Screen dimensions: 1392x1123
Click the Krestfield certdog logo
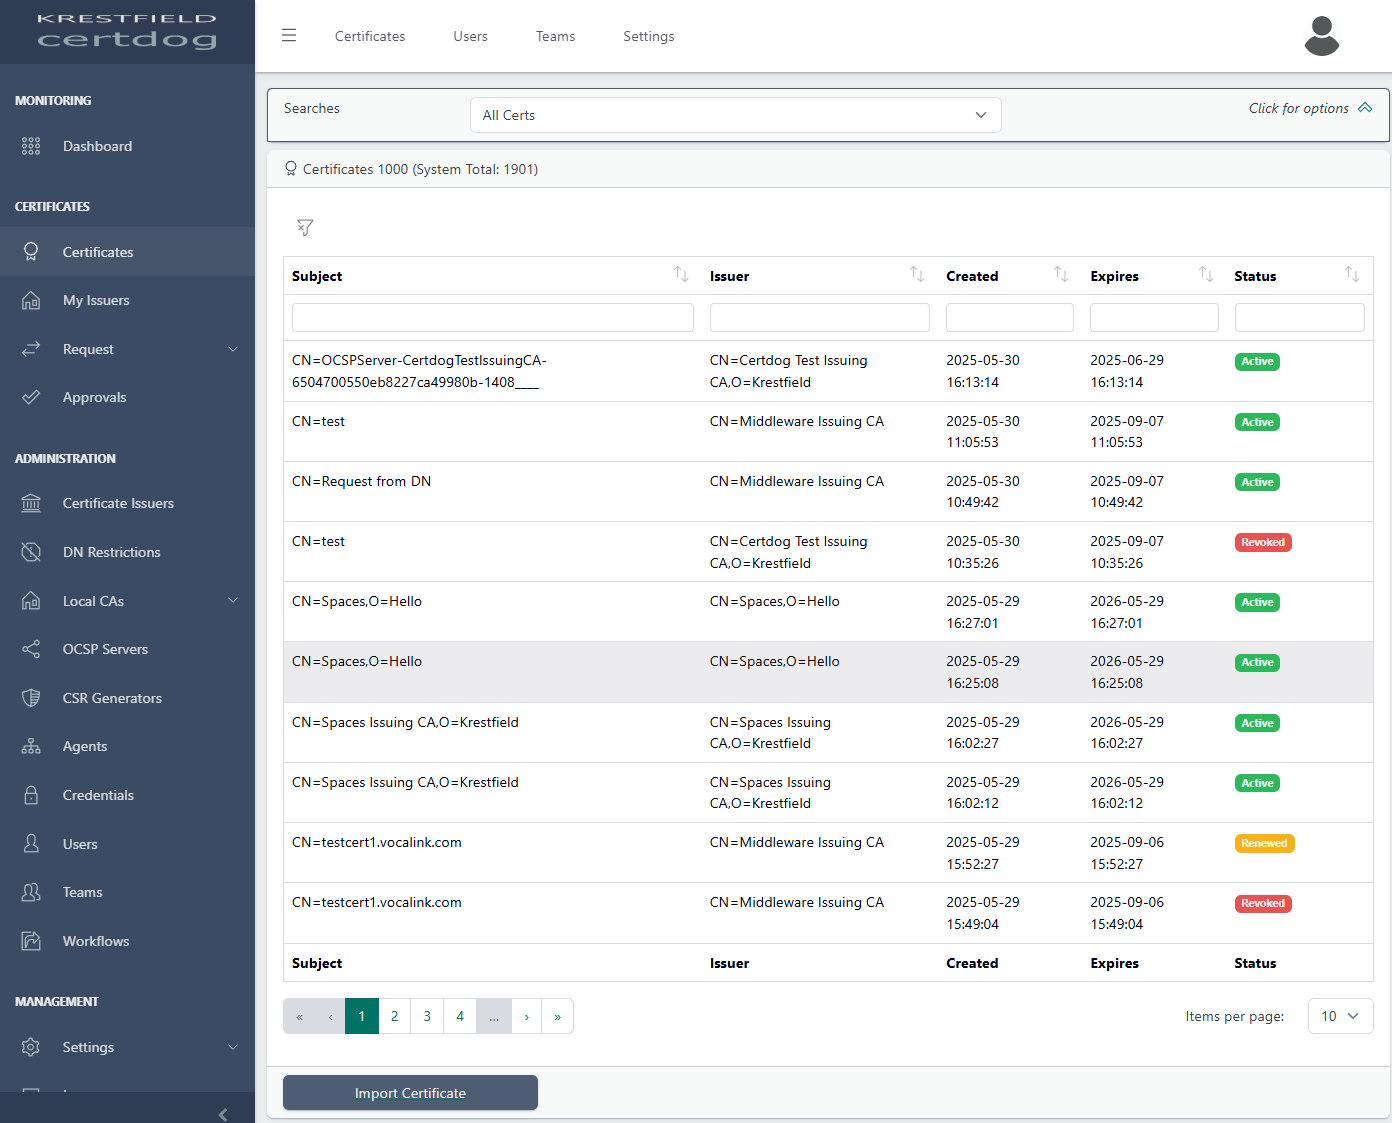(127, 32)
